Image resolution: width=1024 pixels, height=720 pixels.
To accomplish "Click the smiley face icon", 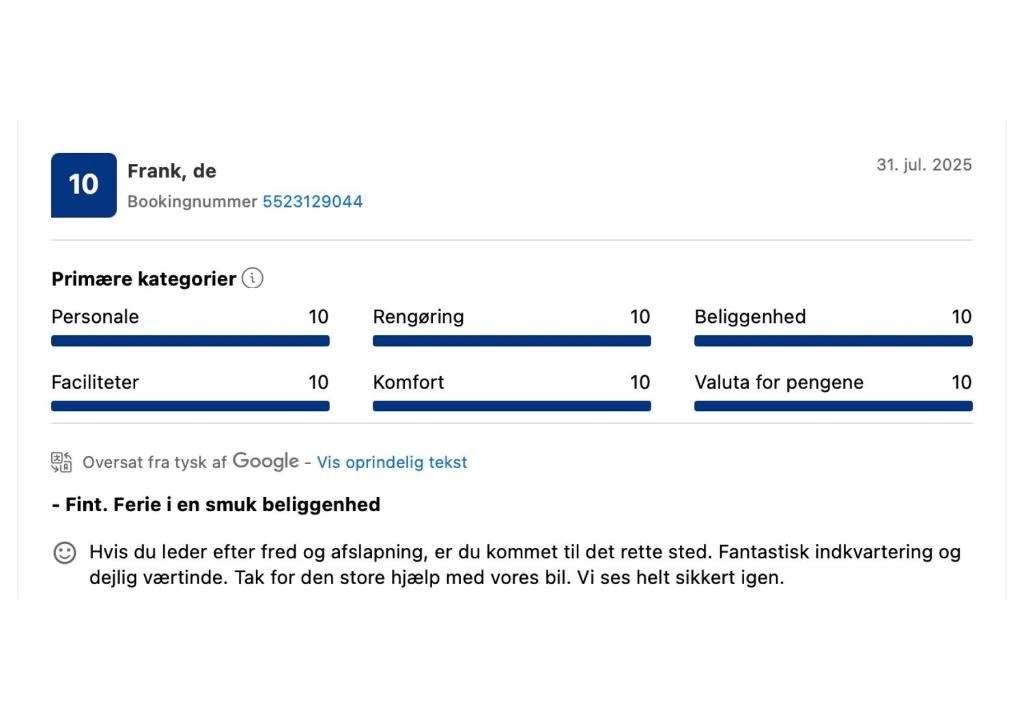I will pos(65,553).
